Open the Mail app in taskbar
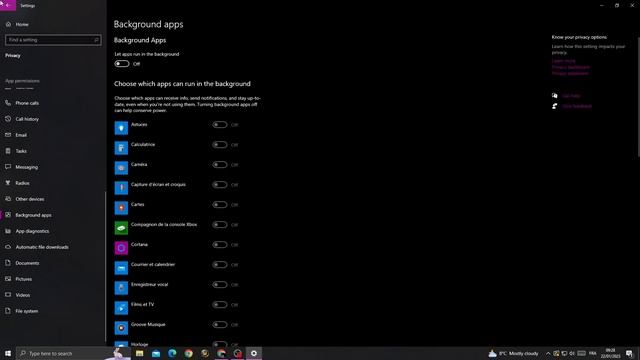 (156, 353)
